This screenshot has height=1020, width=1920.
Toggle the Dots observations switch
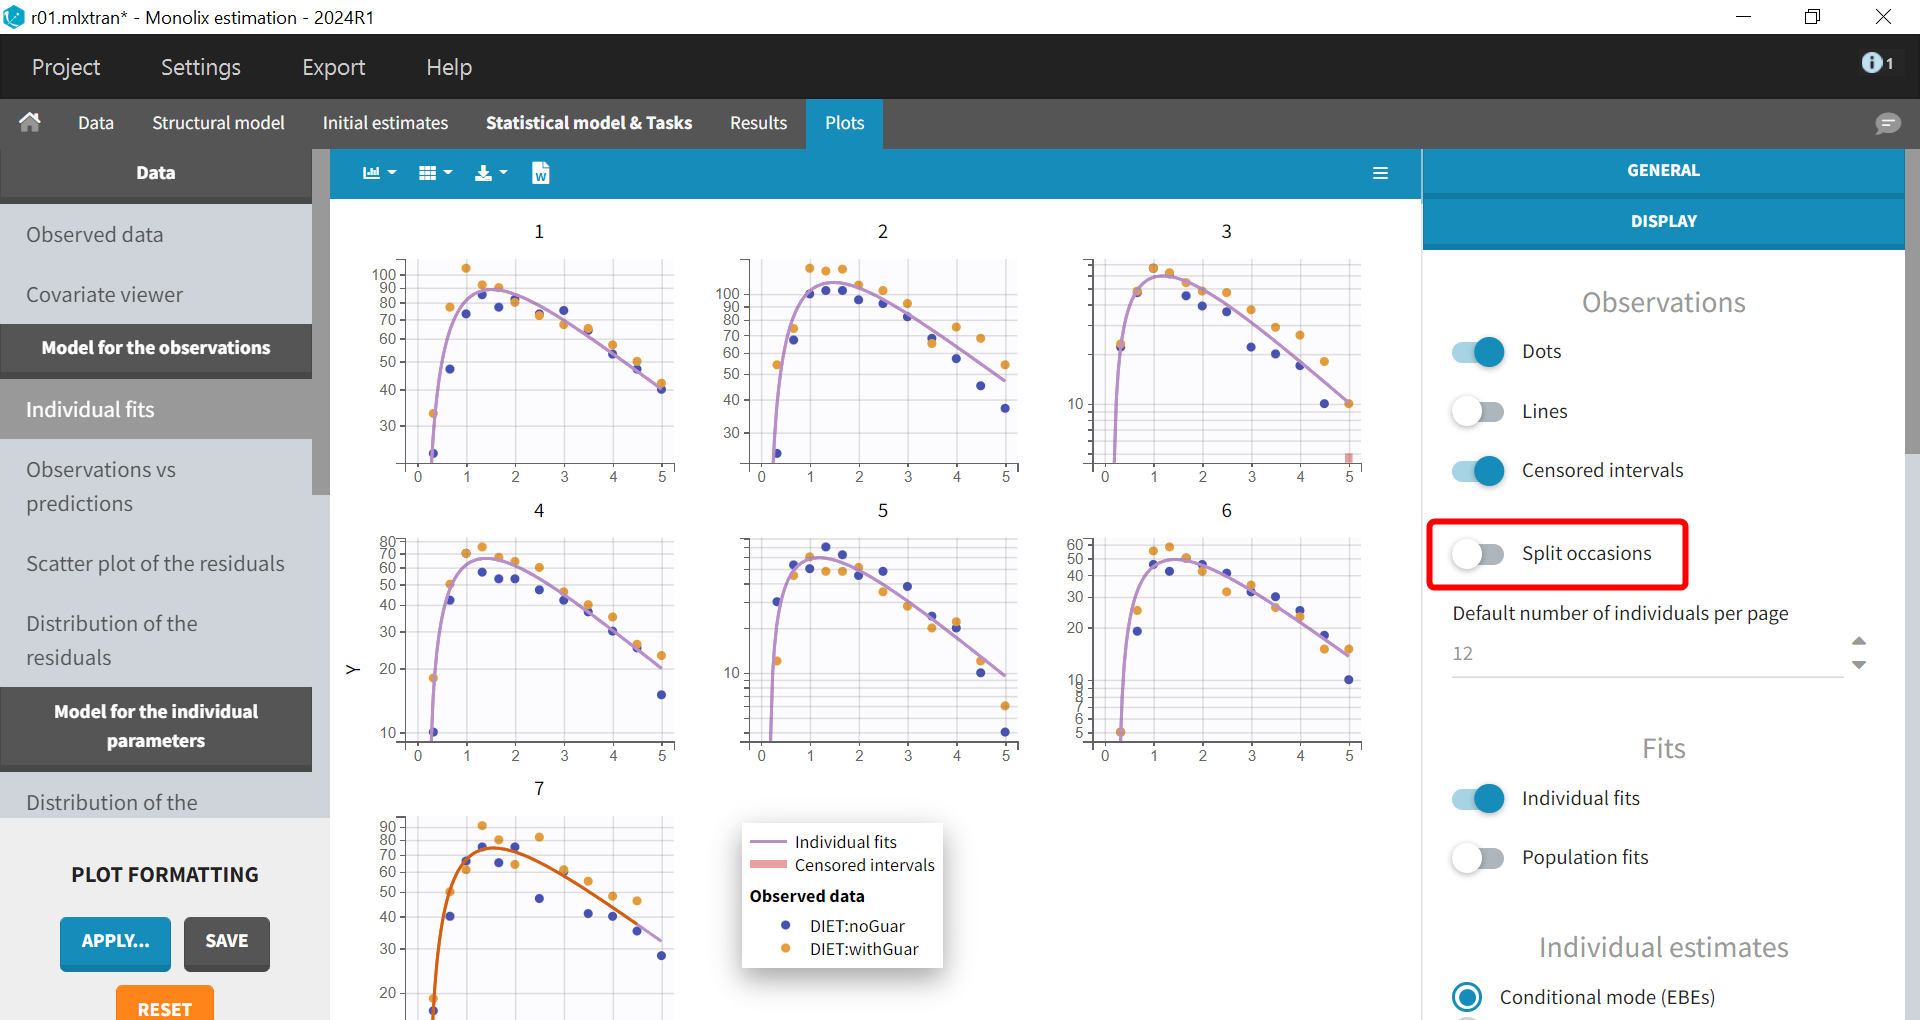coord(1478,352)
